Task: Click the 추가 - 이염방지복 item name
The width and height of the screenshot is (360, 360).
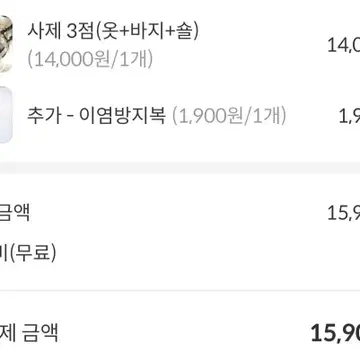Action: point(96,116)
